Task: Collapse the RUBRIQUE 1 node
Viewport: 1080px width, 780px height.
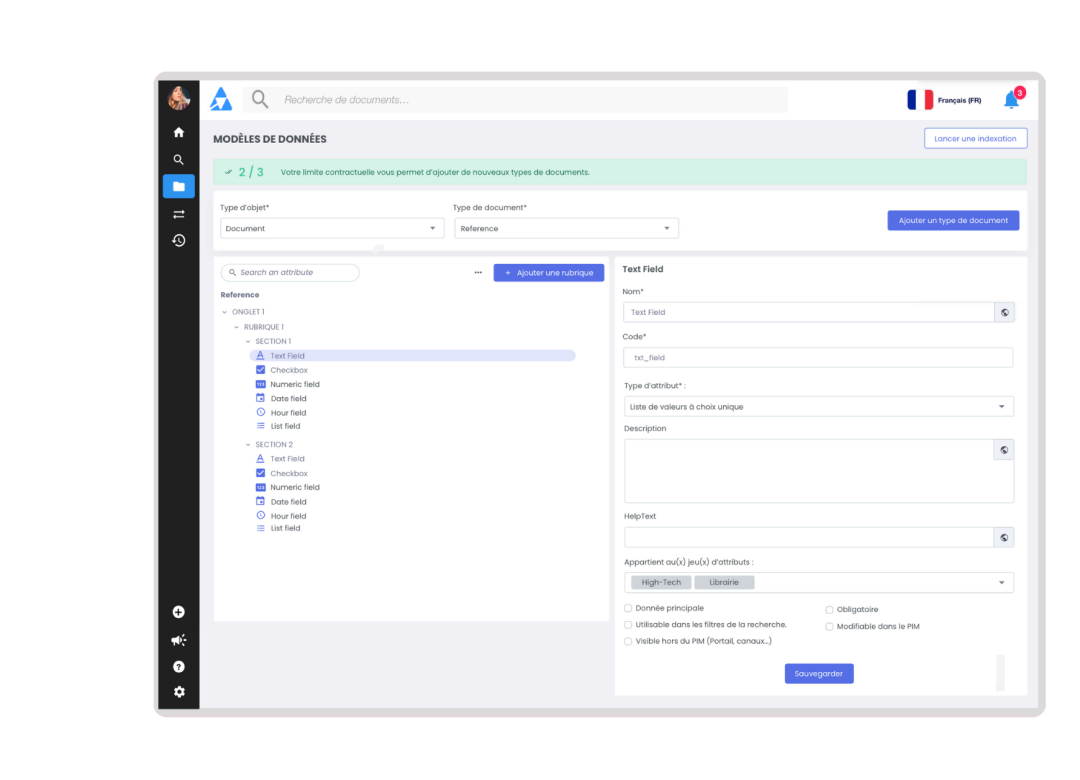Action: point(236,327)
